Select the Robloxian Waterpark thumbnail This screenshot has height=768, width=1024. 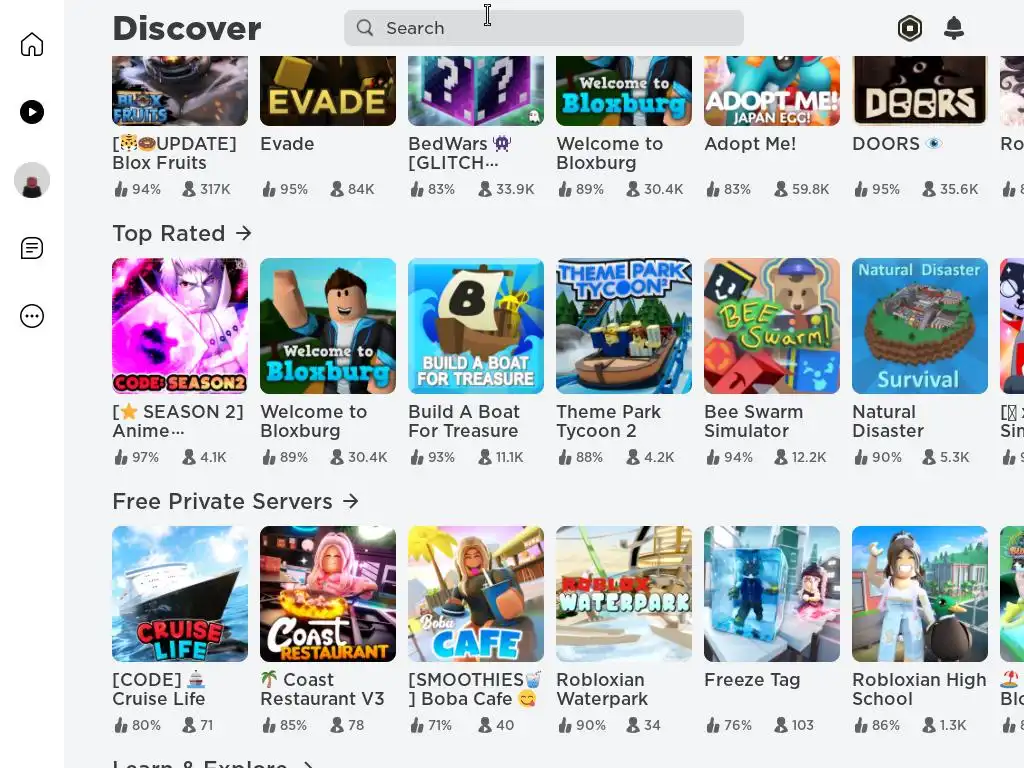[624, 594]
